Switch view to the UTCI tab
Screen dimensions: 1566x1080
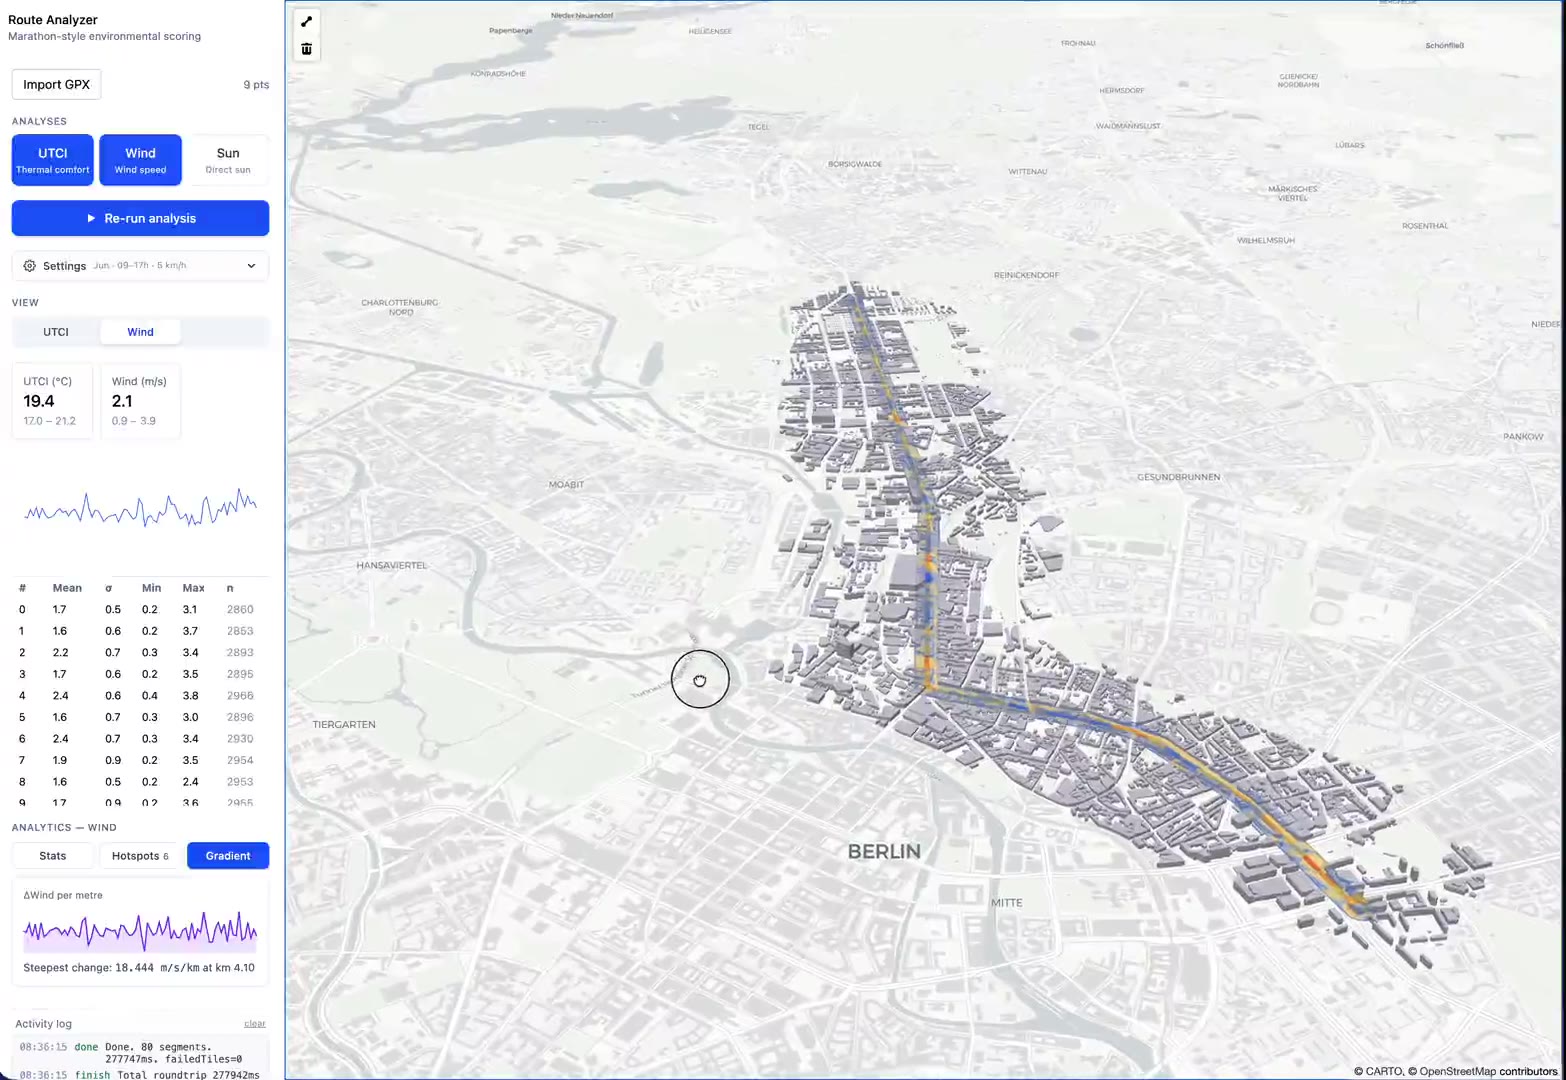(56, 332)
